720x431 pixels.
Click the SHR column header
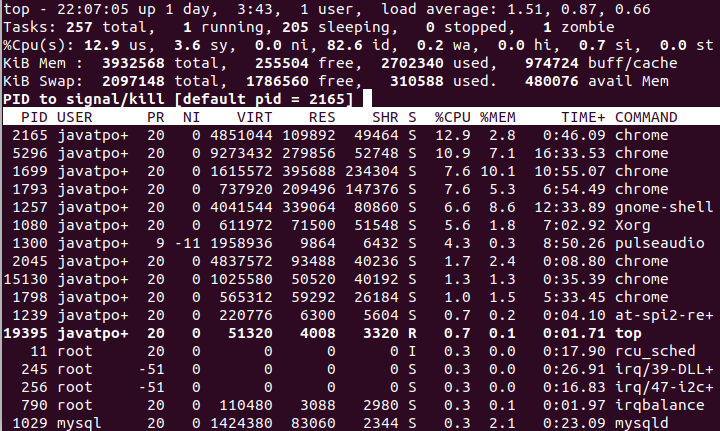click(385, 118)
